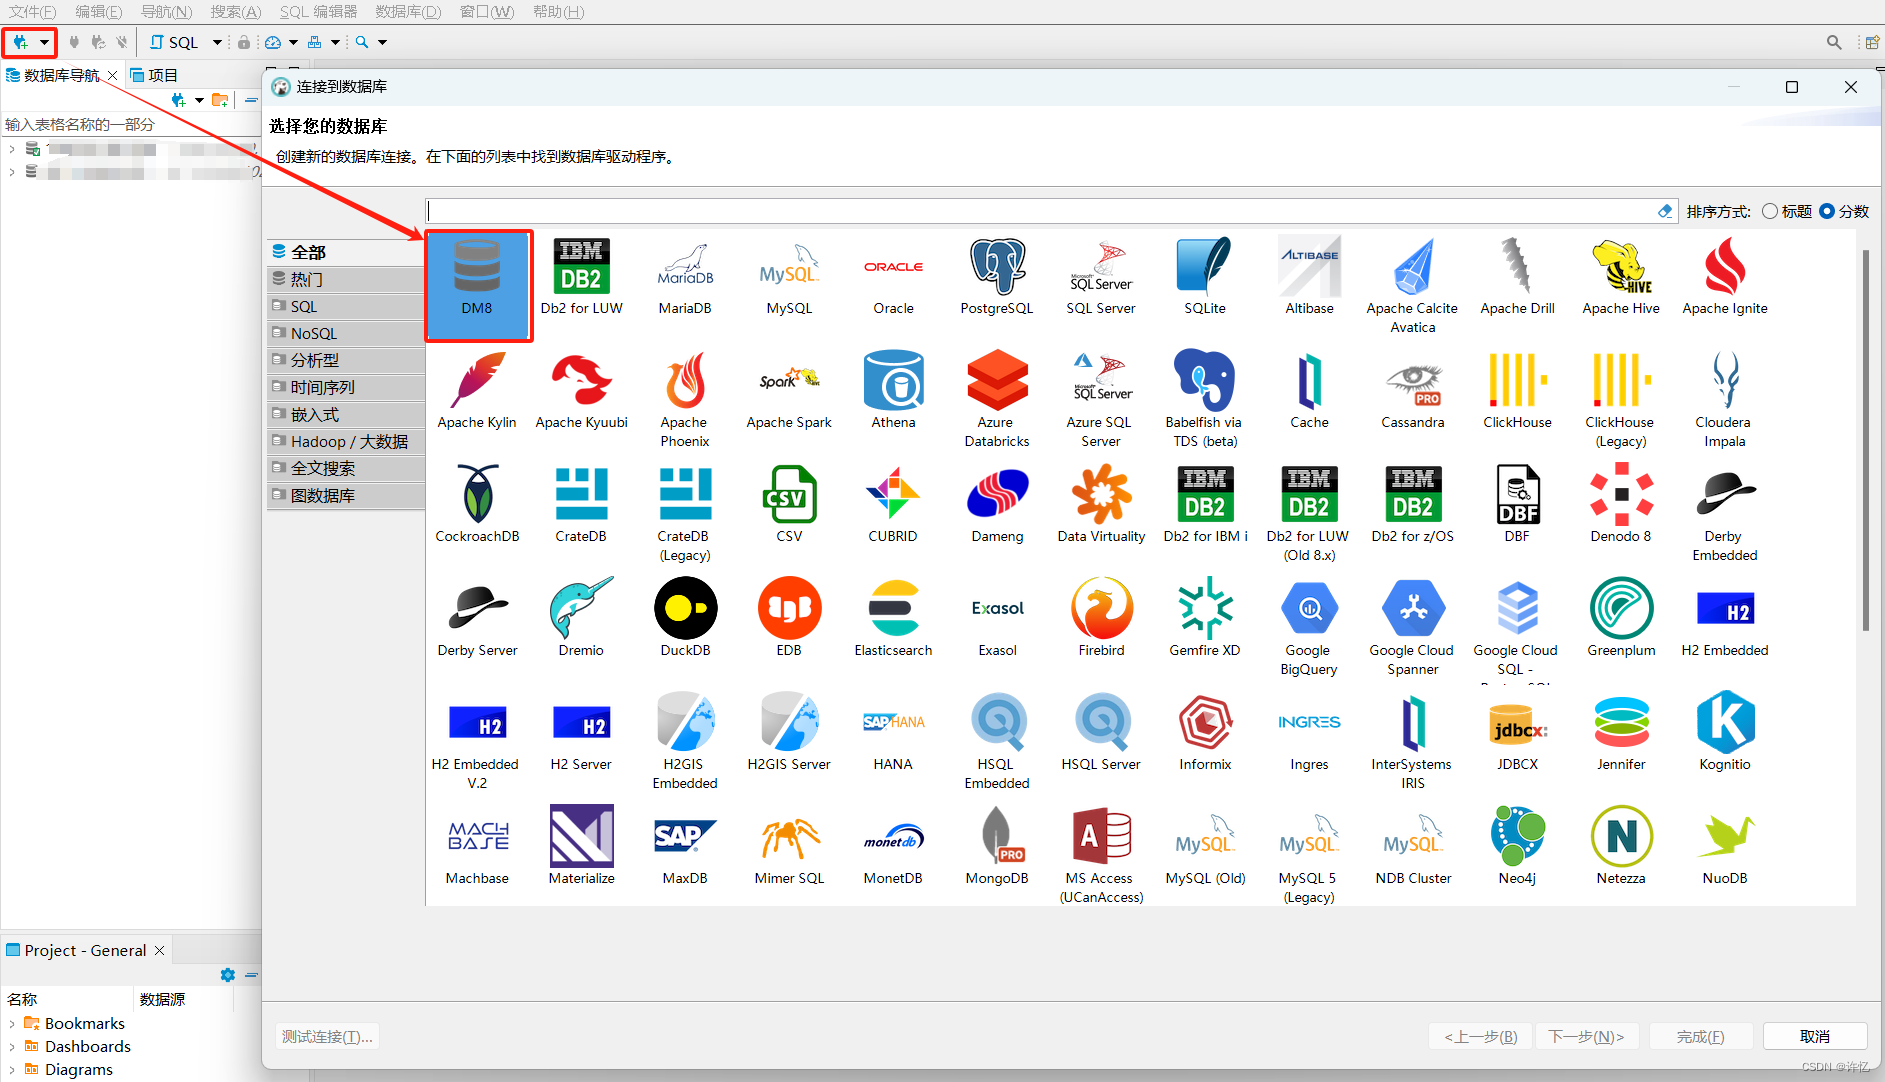Filter drivers by 图数据库 category
The width and height of the screenshot is (1885, 1082).
coord(346,495)
